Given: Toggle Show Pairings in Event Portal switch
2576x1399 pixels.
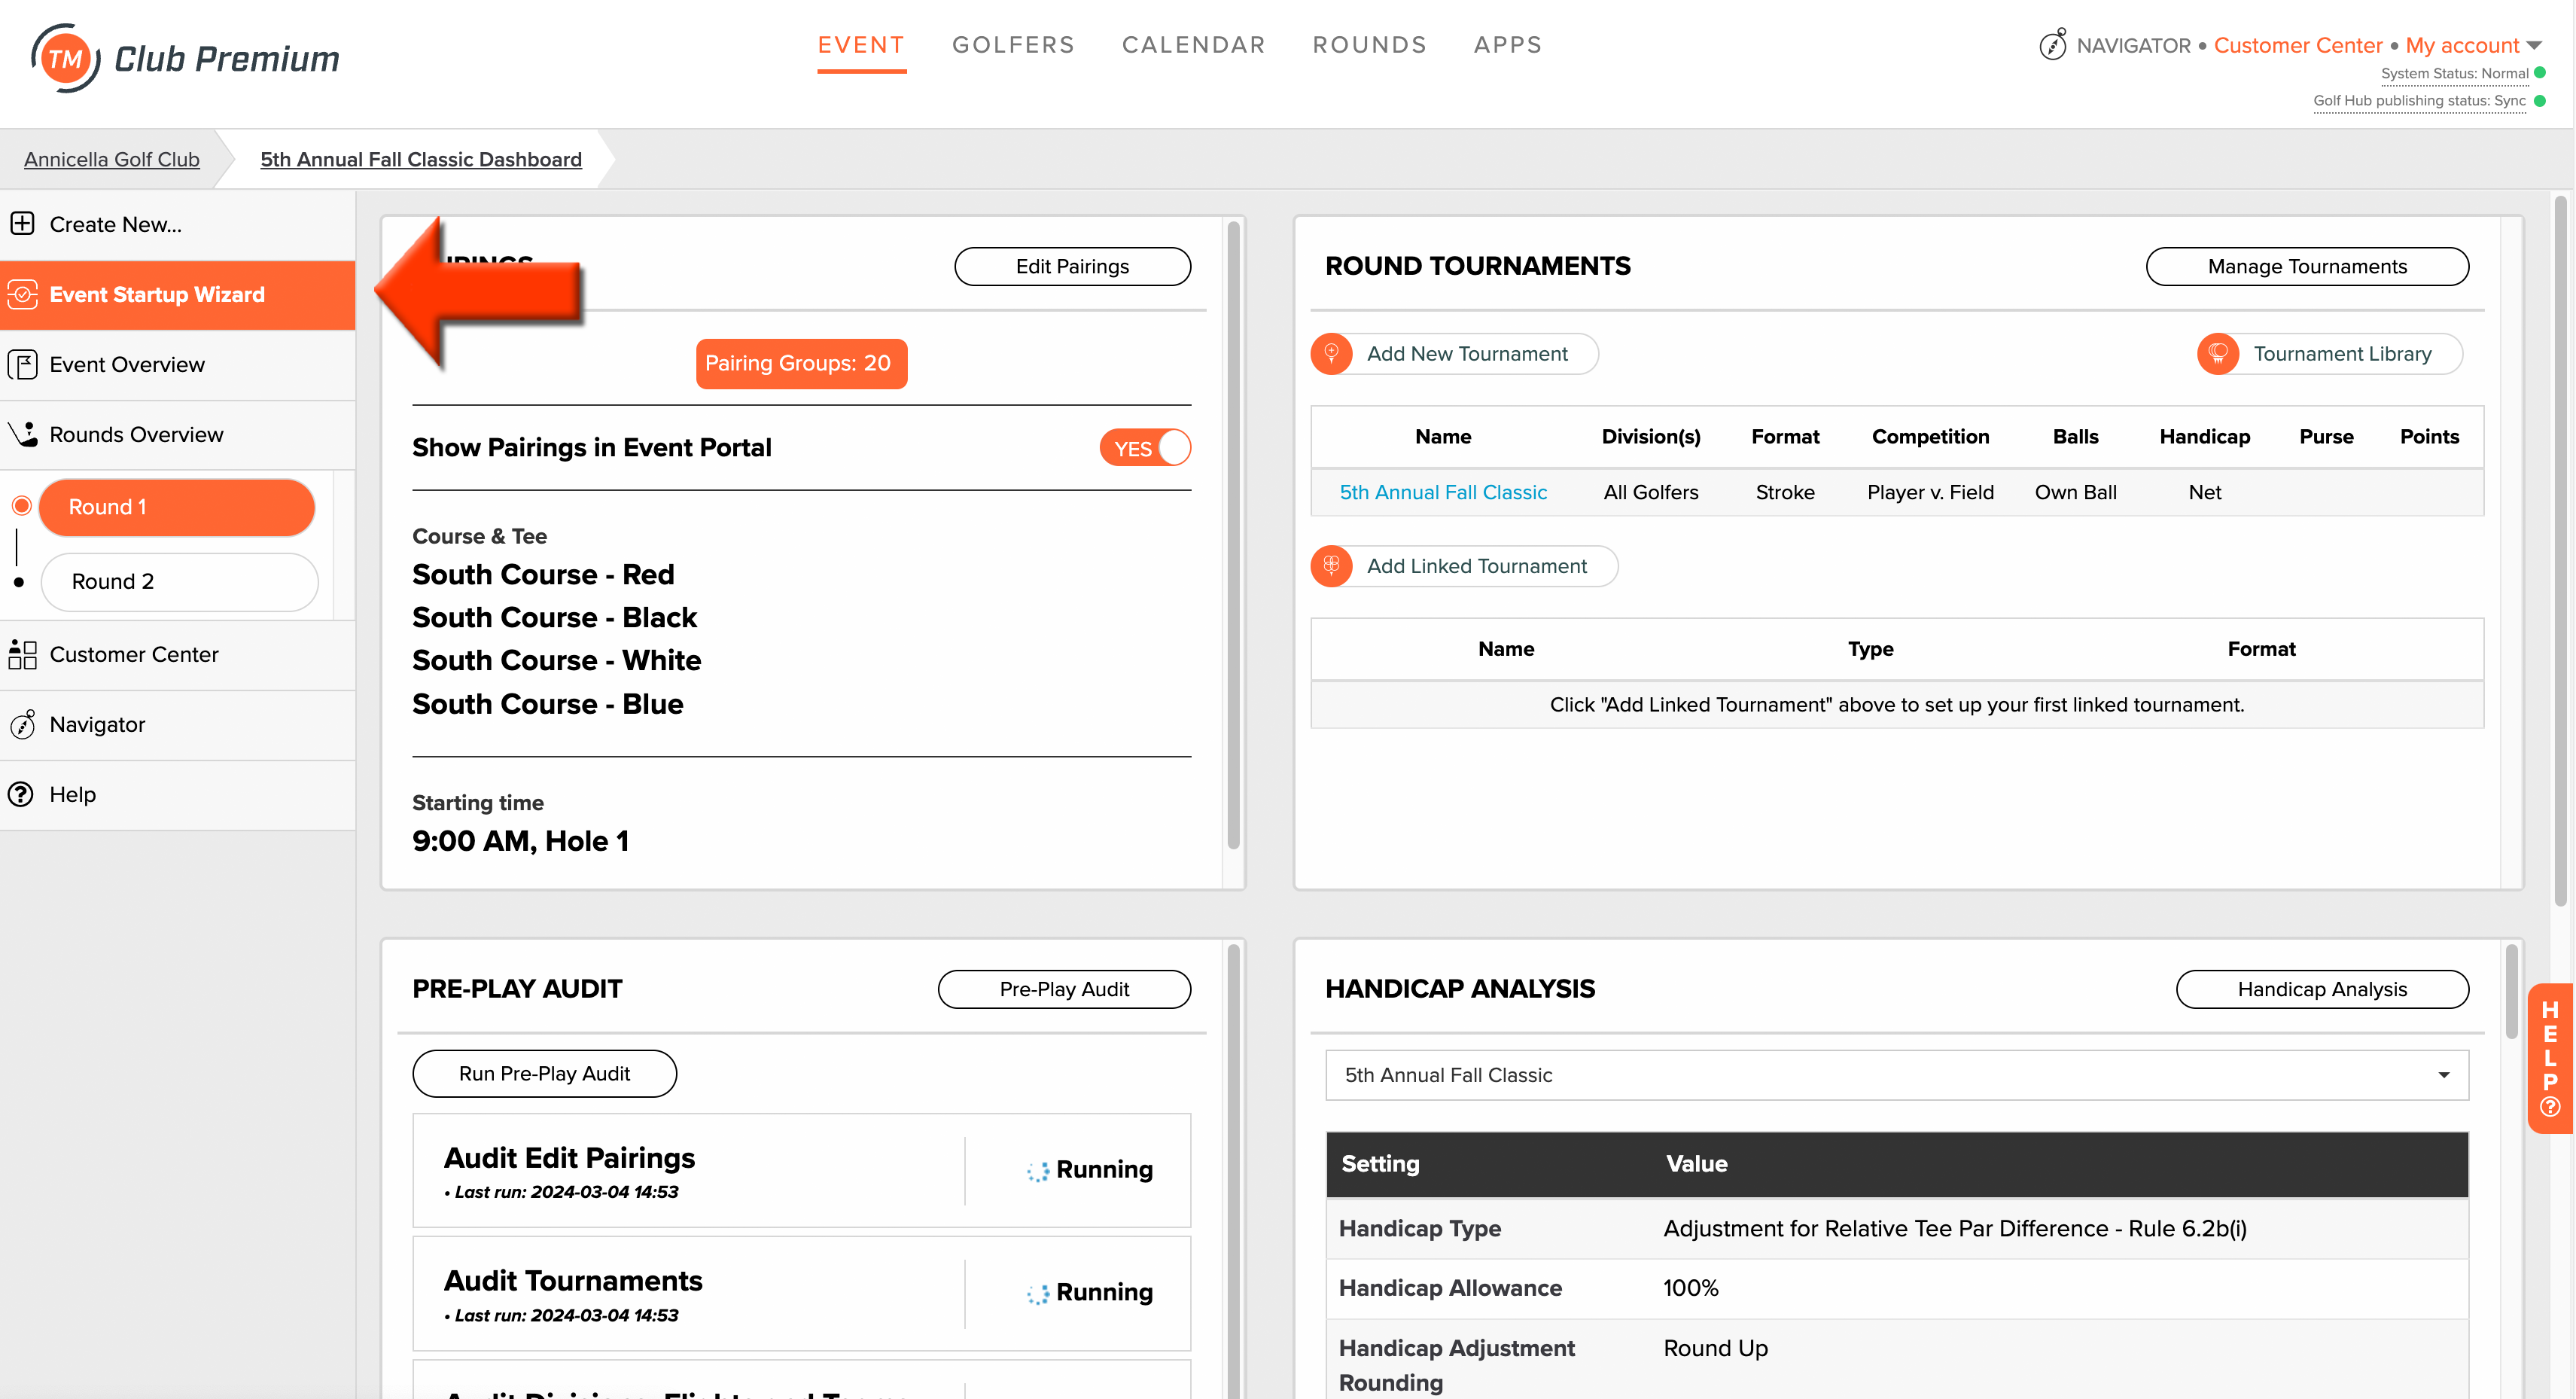Looking at the screenshot, I should tap(1145, 448).
